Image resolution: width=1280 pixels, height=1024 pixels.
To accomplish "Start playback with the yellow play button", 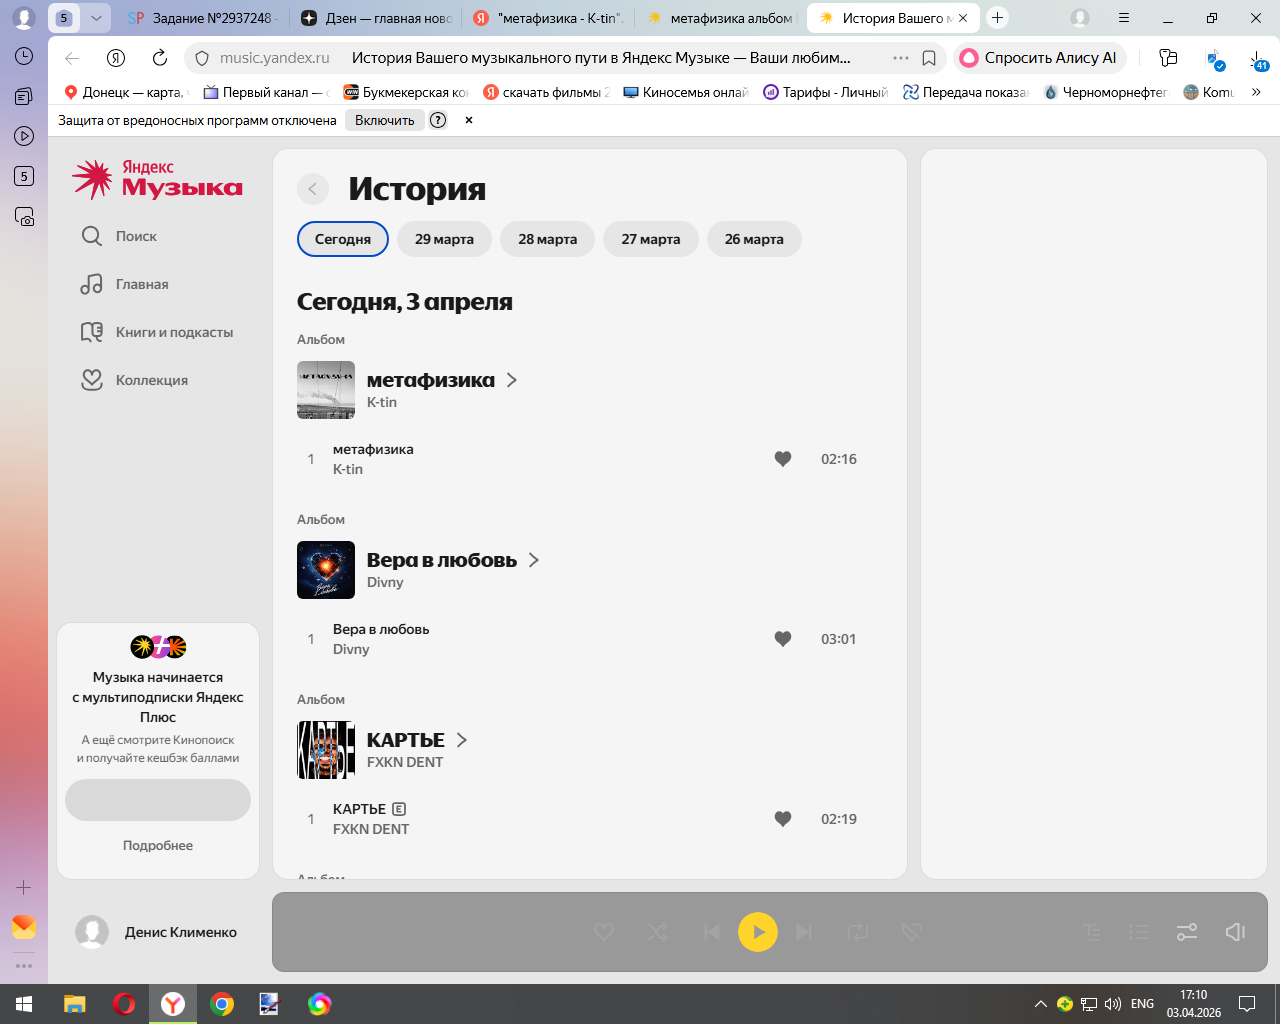I will [x=758, y=932].
